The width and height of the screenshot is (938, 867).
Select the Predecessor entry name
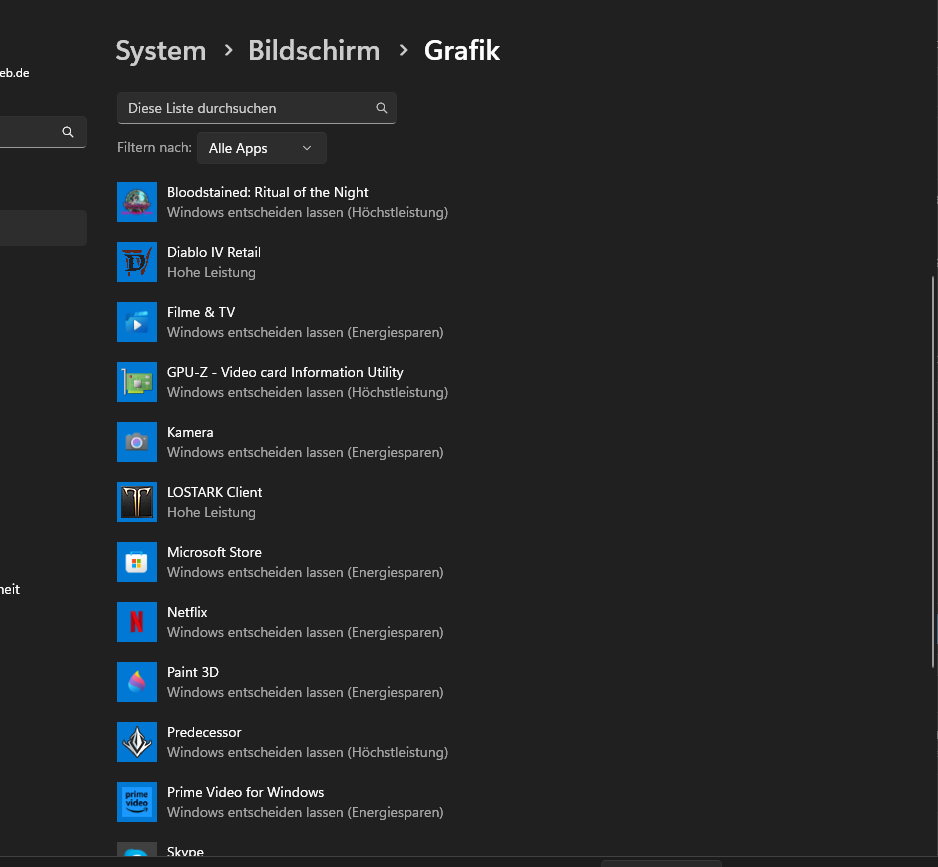click(x=204, y=732)
